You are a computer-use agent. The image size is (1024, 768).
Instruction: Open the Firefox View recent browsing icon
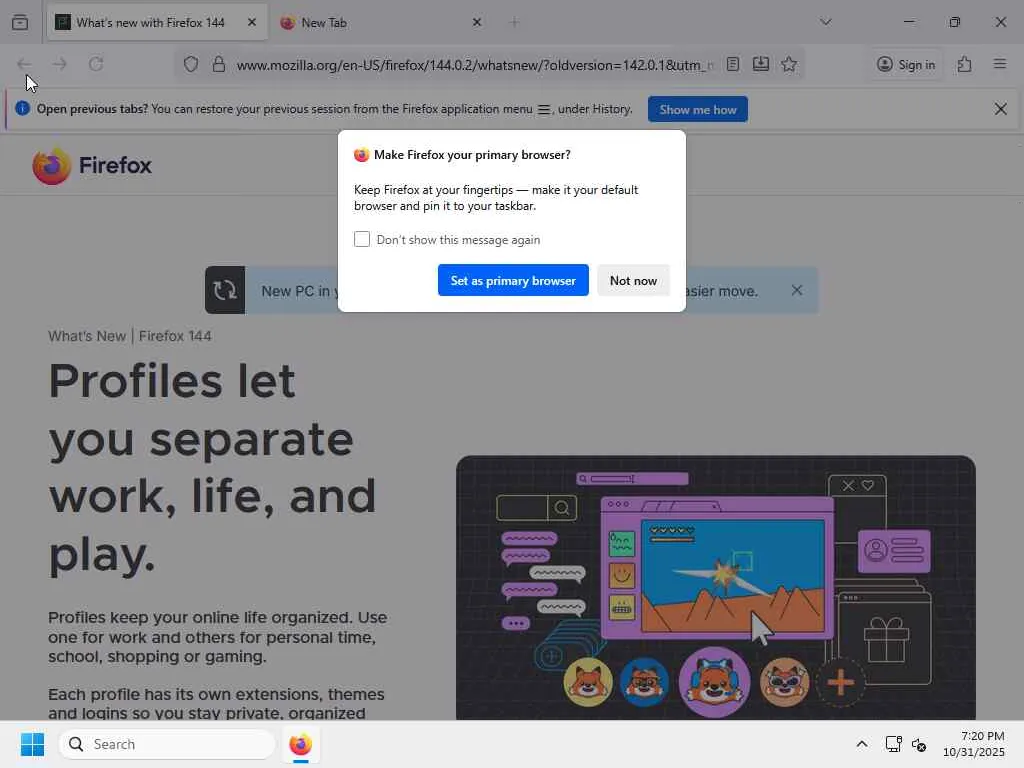point(20,22)
